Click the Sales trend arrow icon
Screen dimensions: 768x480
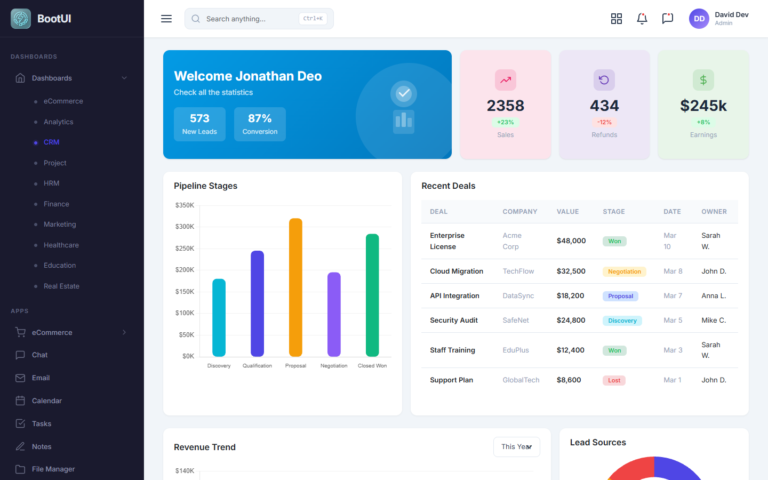(x=505, y=80)
